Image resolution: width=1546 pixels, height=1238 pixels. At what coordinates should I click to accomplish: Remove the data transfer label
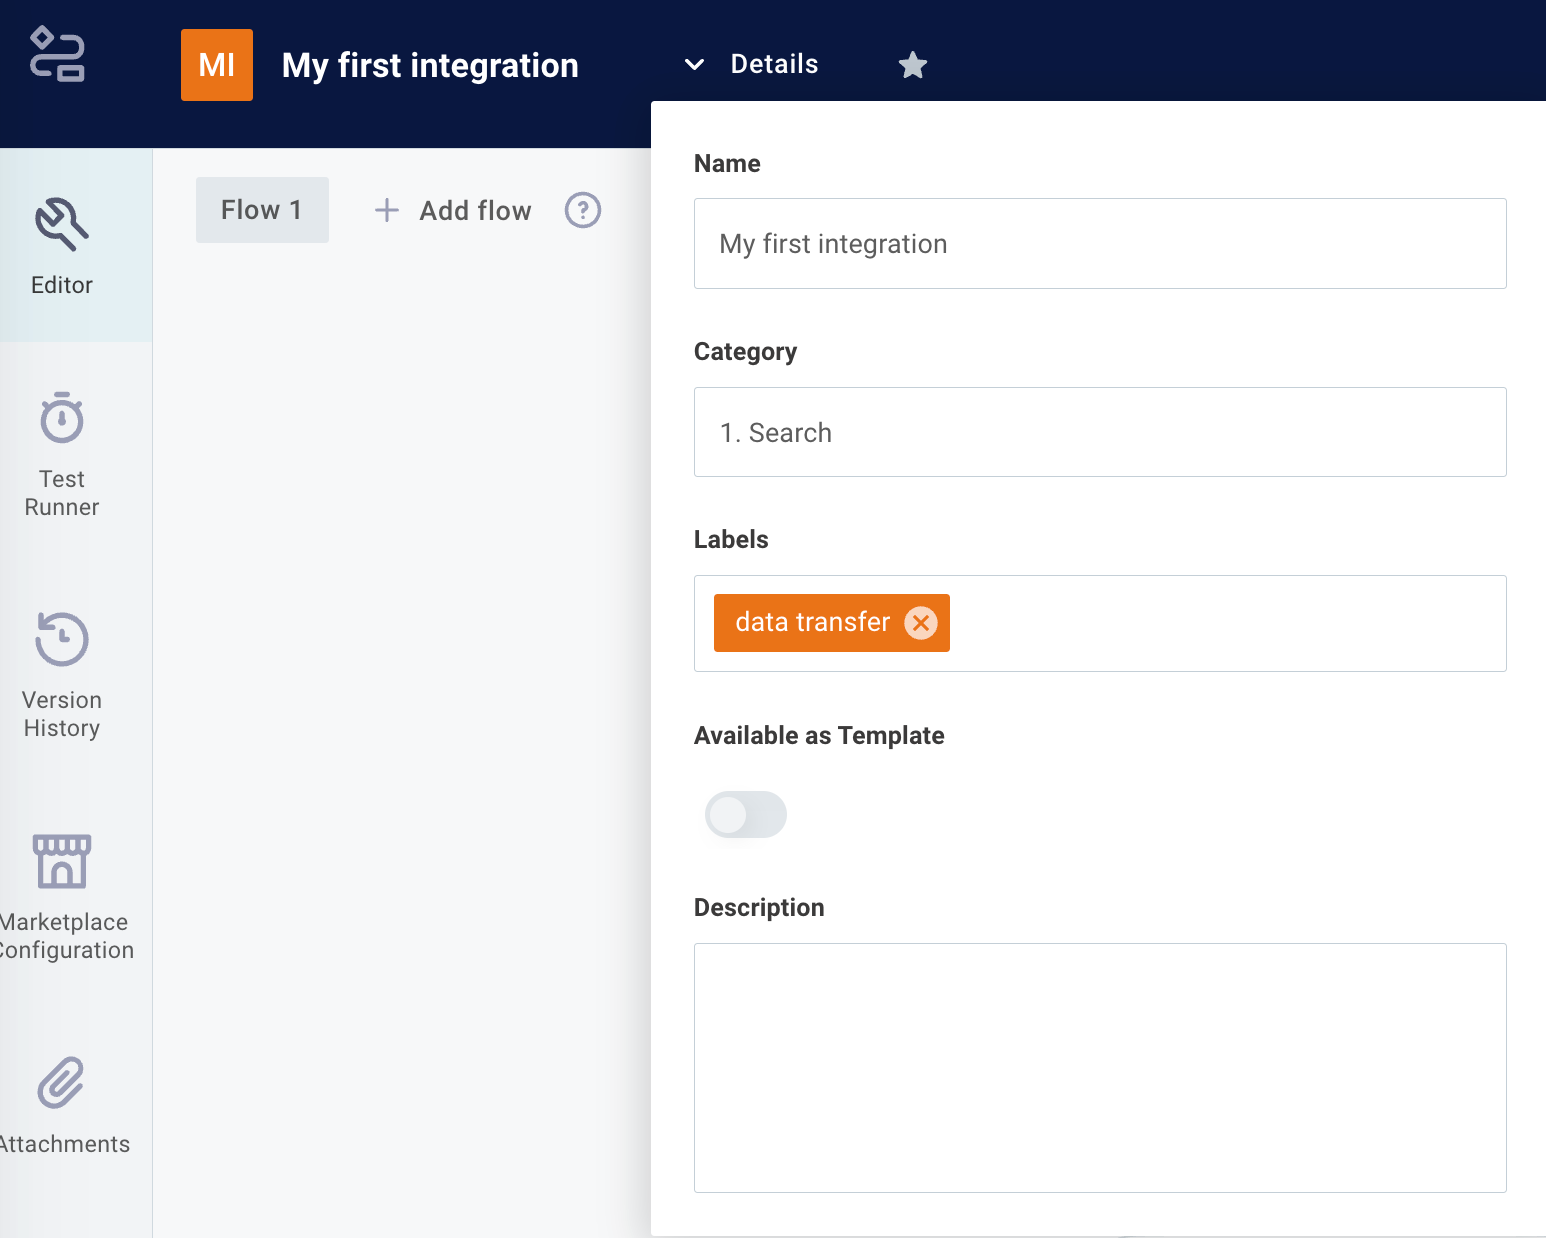pos(920,622)
